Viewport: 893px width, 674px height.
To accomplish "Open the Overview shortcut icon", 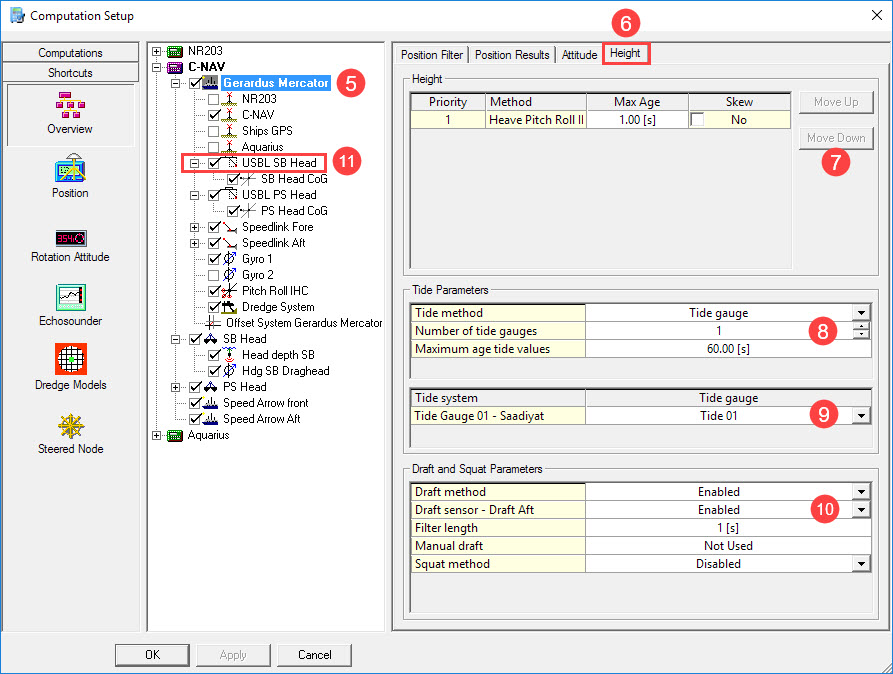I will click(x=70, y=106).
